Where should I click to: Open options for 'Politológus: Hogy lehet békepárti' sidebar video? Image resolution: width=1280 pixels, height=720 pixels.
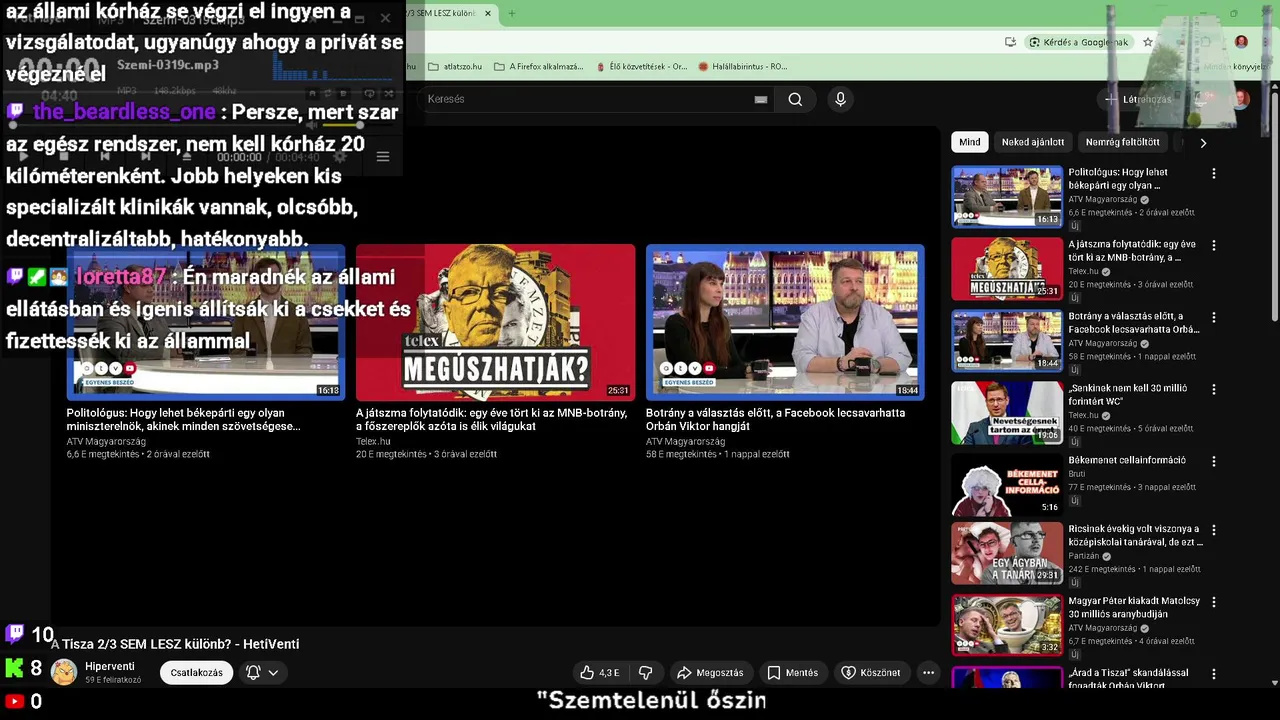coord(1214,173)
